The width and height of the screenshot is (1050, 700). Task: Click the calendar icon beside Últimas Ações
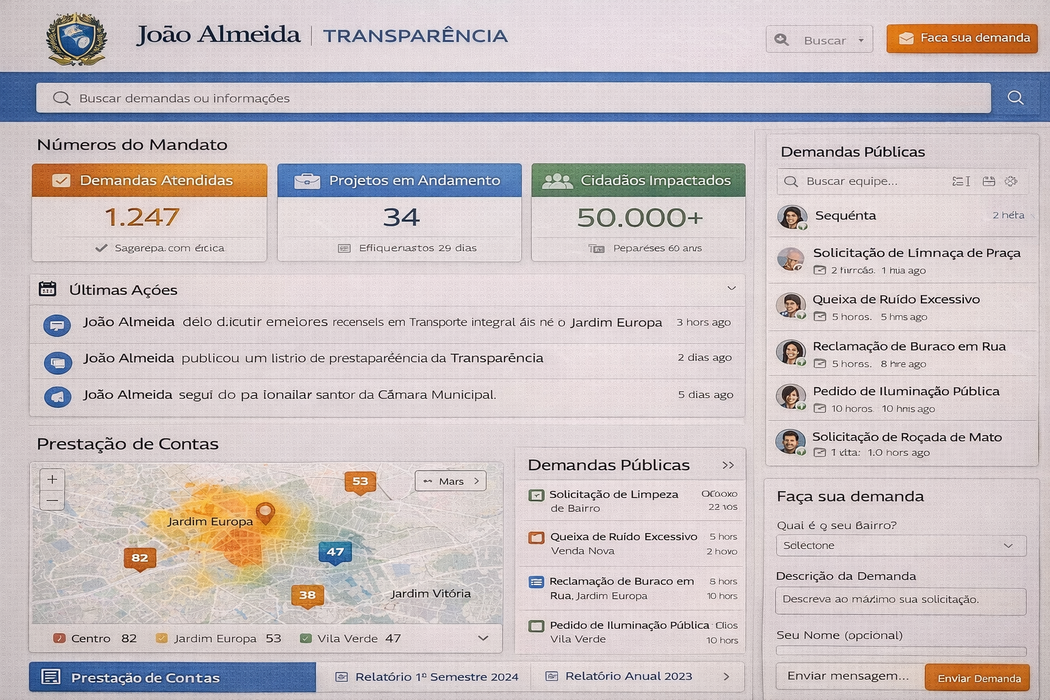click(x=47, y=289)
